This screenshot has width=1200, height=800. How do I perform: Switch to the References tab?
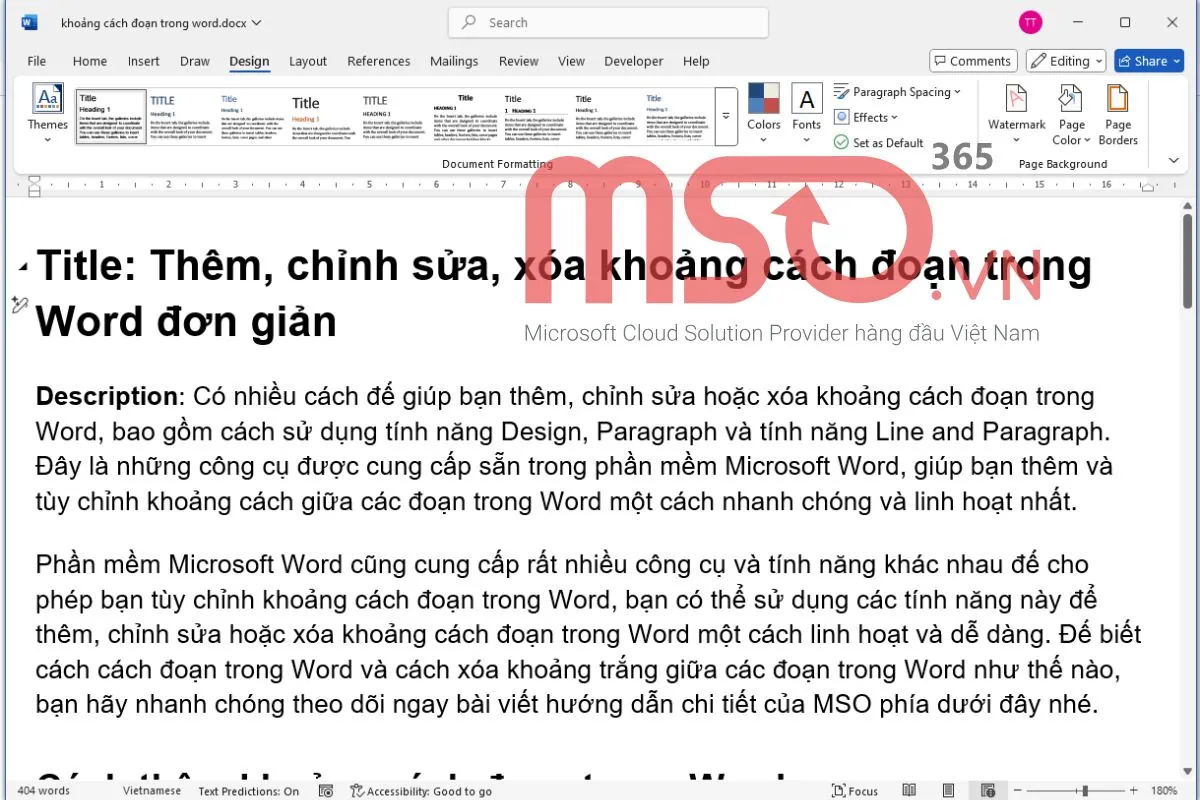pos(379,61)
